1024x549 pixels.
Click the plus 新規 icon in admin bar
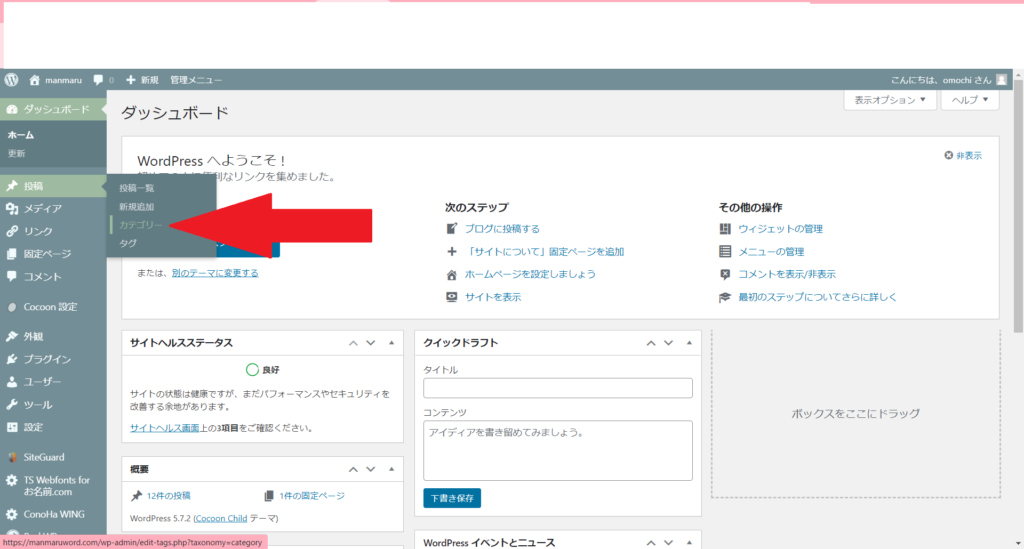(131, 80)
